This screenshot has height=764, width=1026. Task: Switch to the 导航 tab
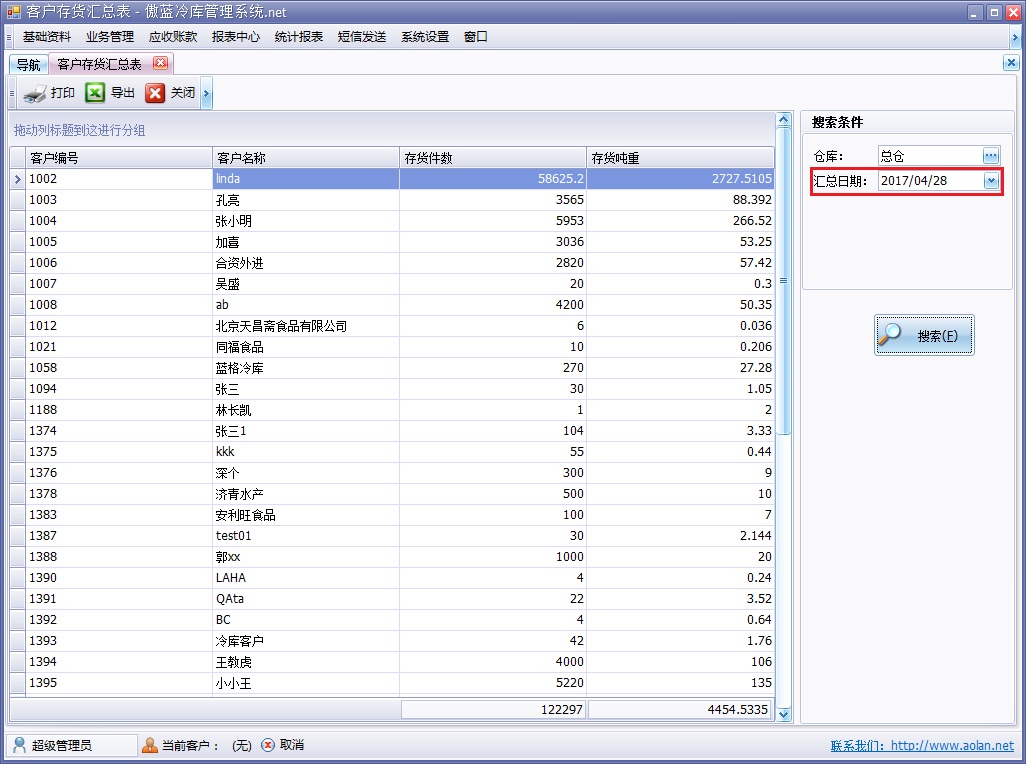tap(28, 62)
